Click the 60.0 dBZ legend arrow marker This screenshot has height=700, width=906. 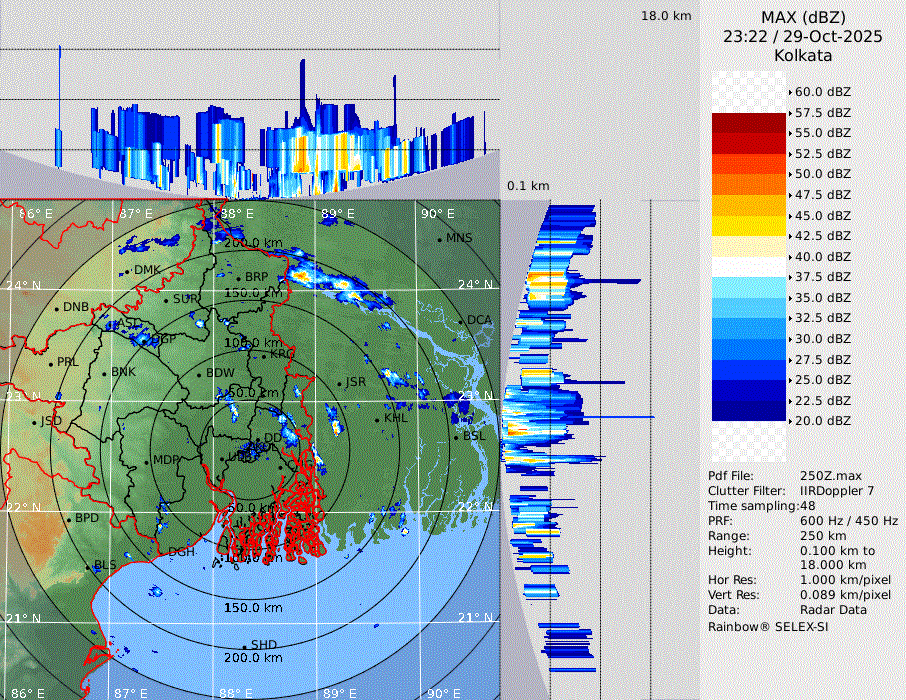point(790,92)
